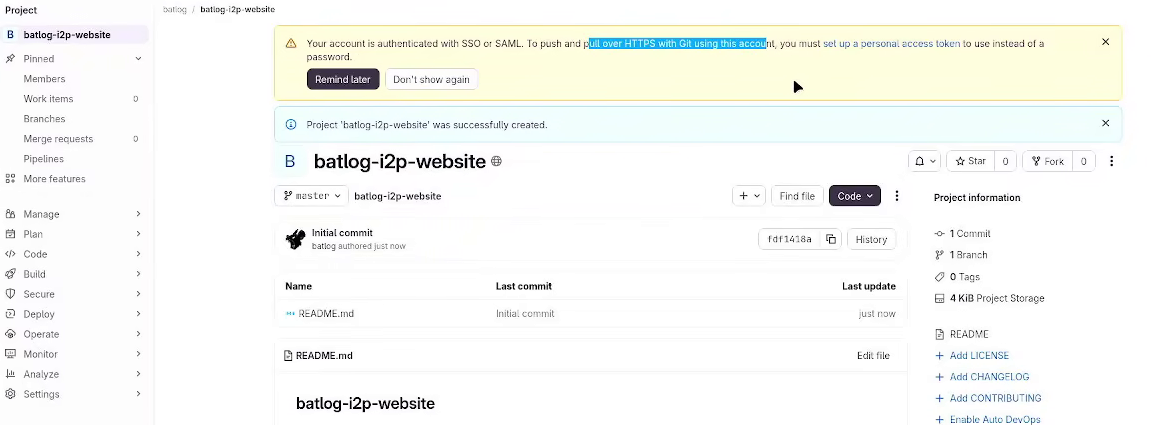Expand the Operate sidebar section
Viewport: 1174px width, 425px height.
75,334
